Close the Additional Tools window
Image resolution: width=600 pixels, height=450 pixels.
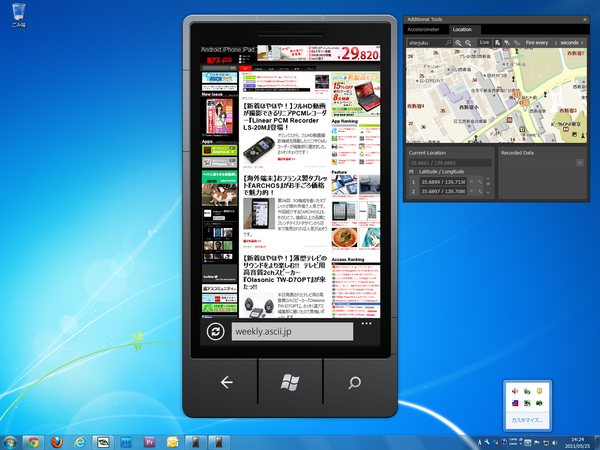point(585,19)
